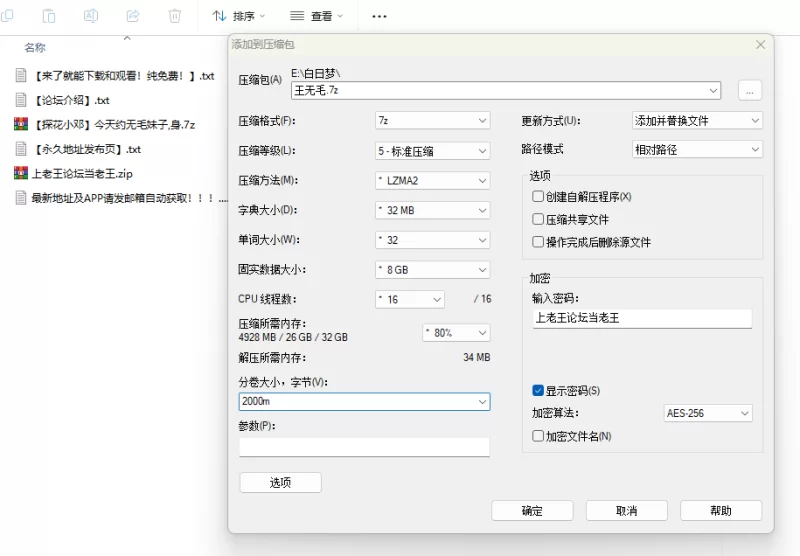Click the 确定 button

(532, 510)
